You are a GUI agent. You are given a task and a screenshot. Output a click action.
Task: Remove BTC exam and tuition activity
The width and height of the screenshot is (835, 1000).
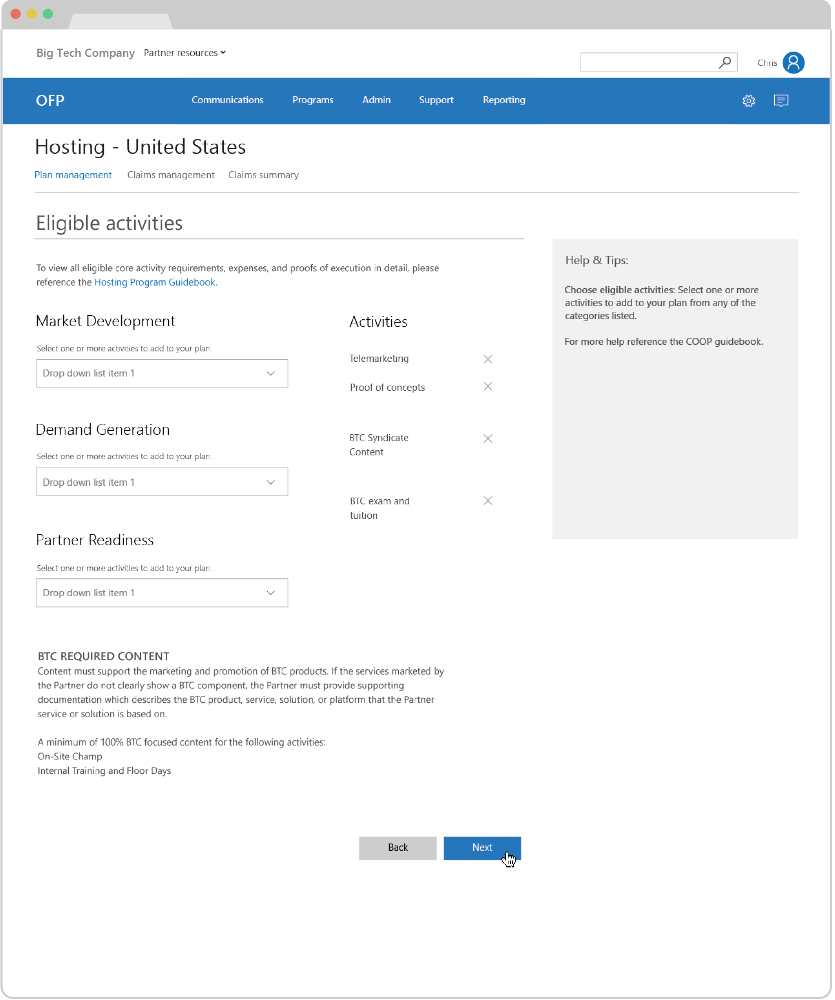click(488, 501)
